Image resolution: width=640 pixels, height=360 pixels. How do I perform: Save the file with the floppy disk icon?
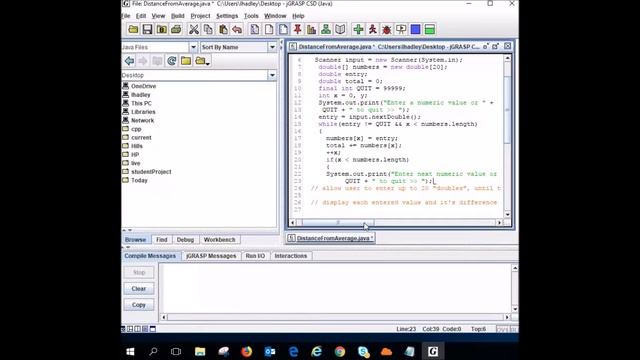[147, 29]
